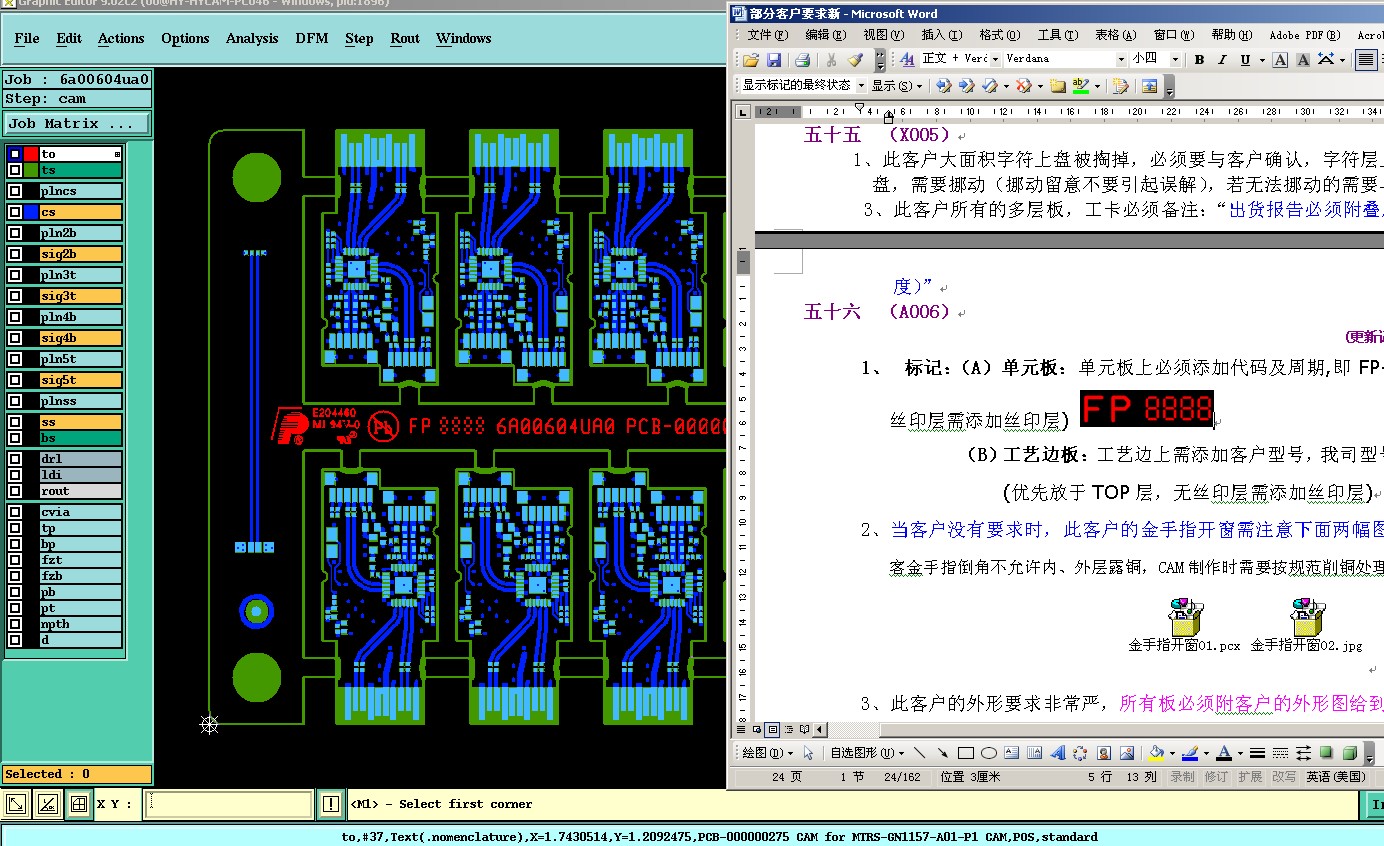Viewport: 1384px width, 846px height.
Task: Open the fill color dropdown arrow
Action: click(x=1171, y=753)
